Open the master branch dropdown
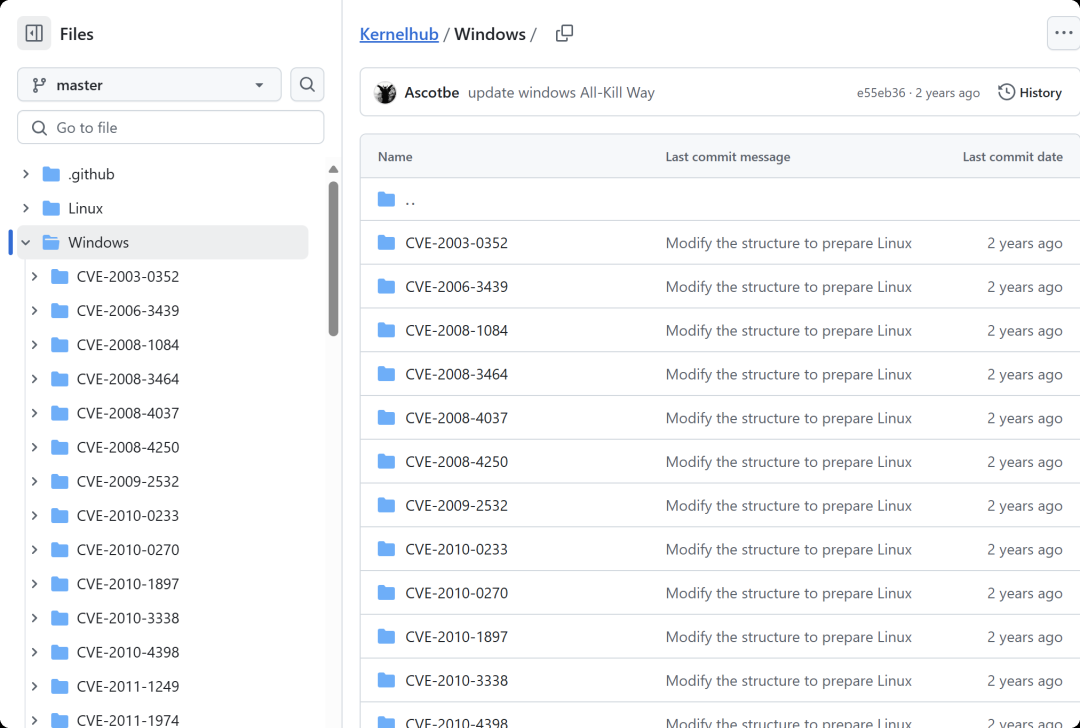Screen dimensions: 1080x728 pyautogui.click(x=149, y=85)
